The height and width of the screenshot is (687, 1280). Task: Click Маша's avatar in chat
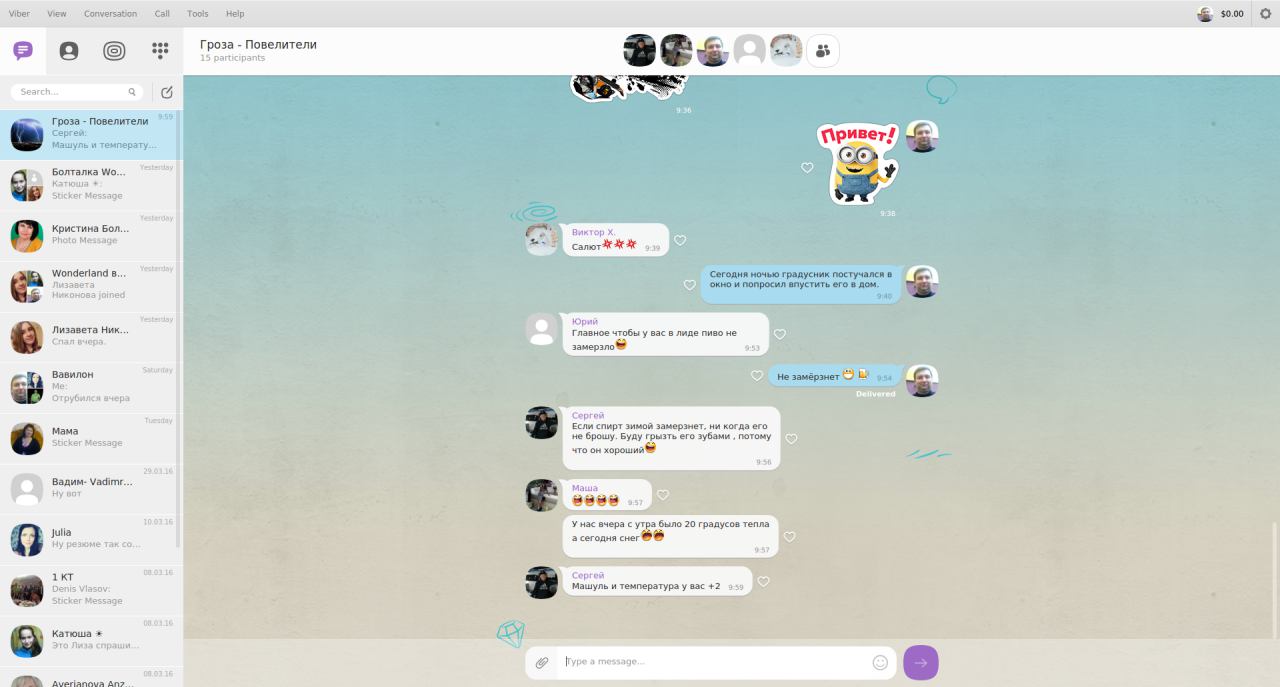(x=542, y=495)
